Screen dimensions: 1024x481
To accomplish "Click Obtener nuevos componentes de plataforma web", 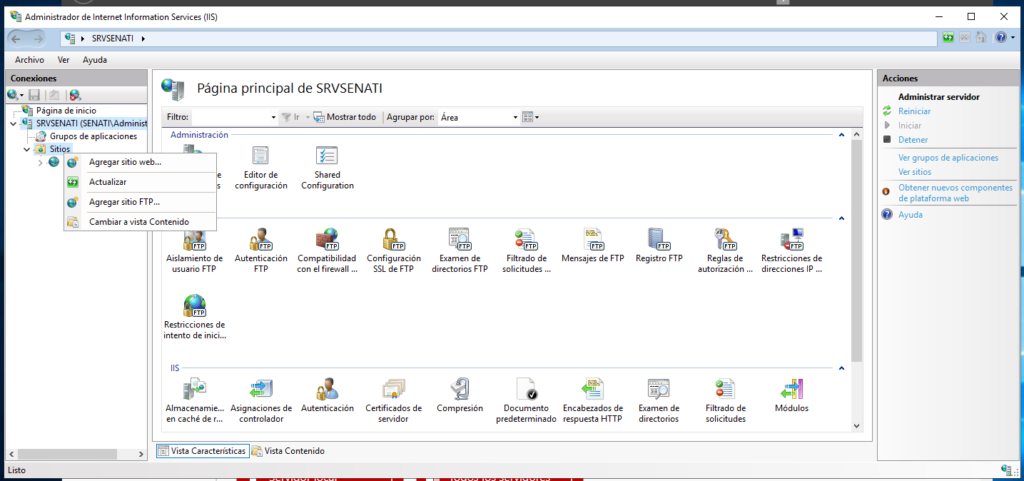I will tap(955, 193).
